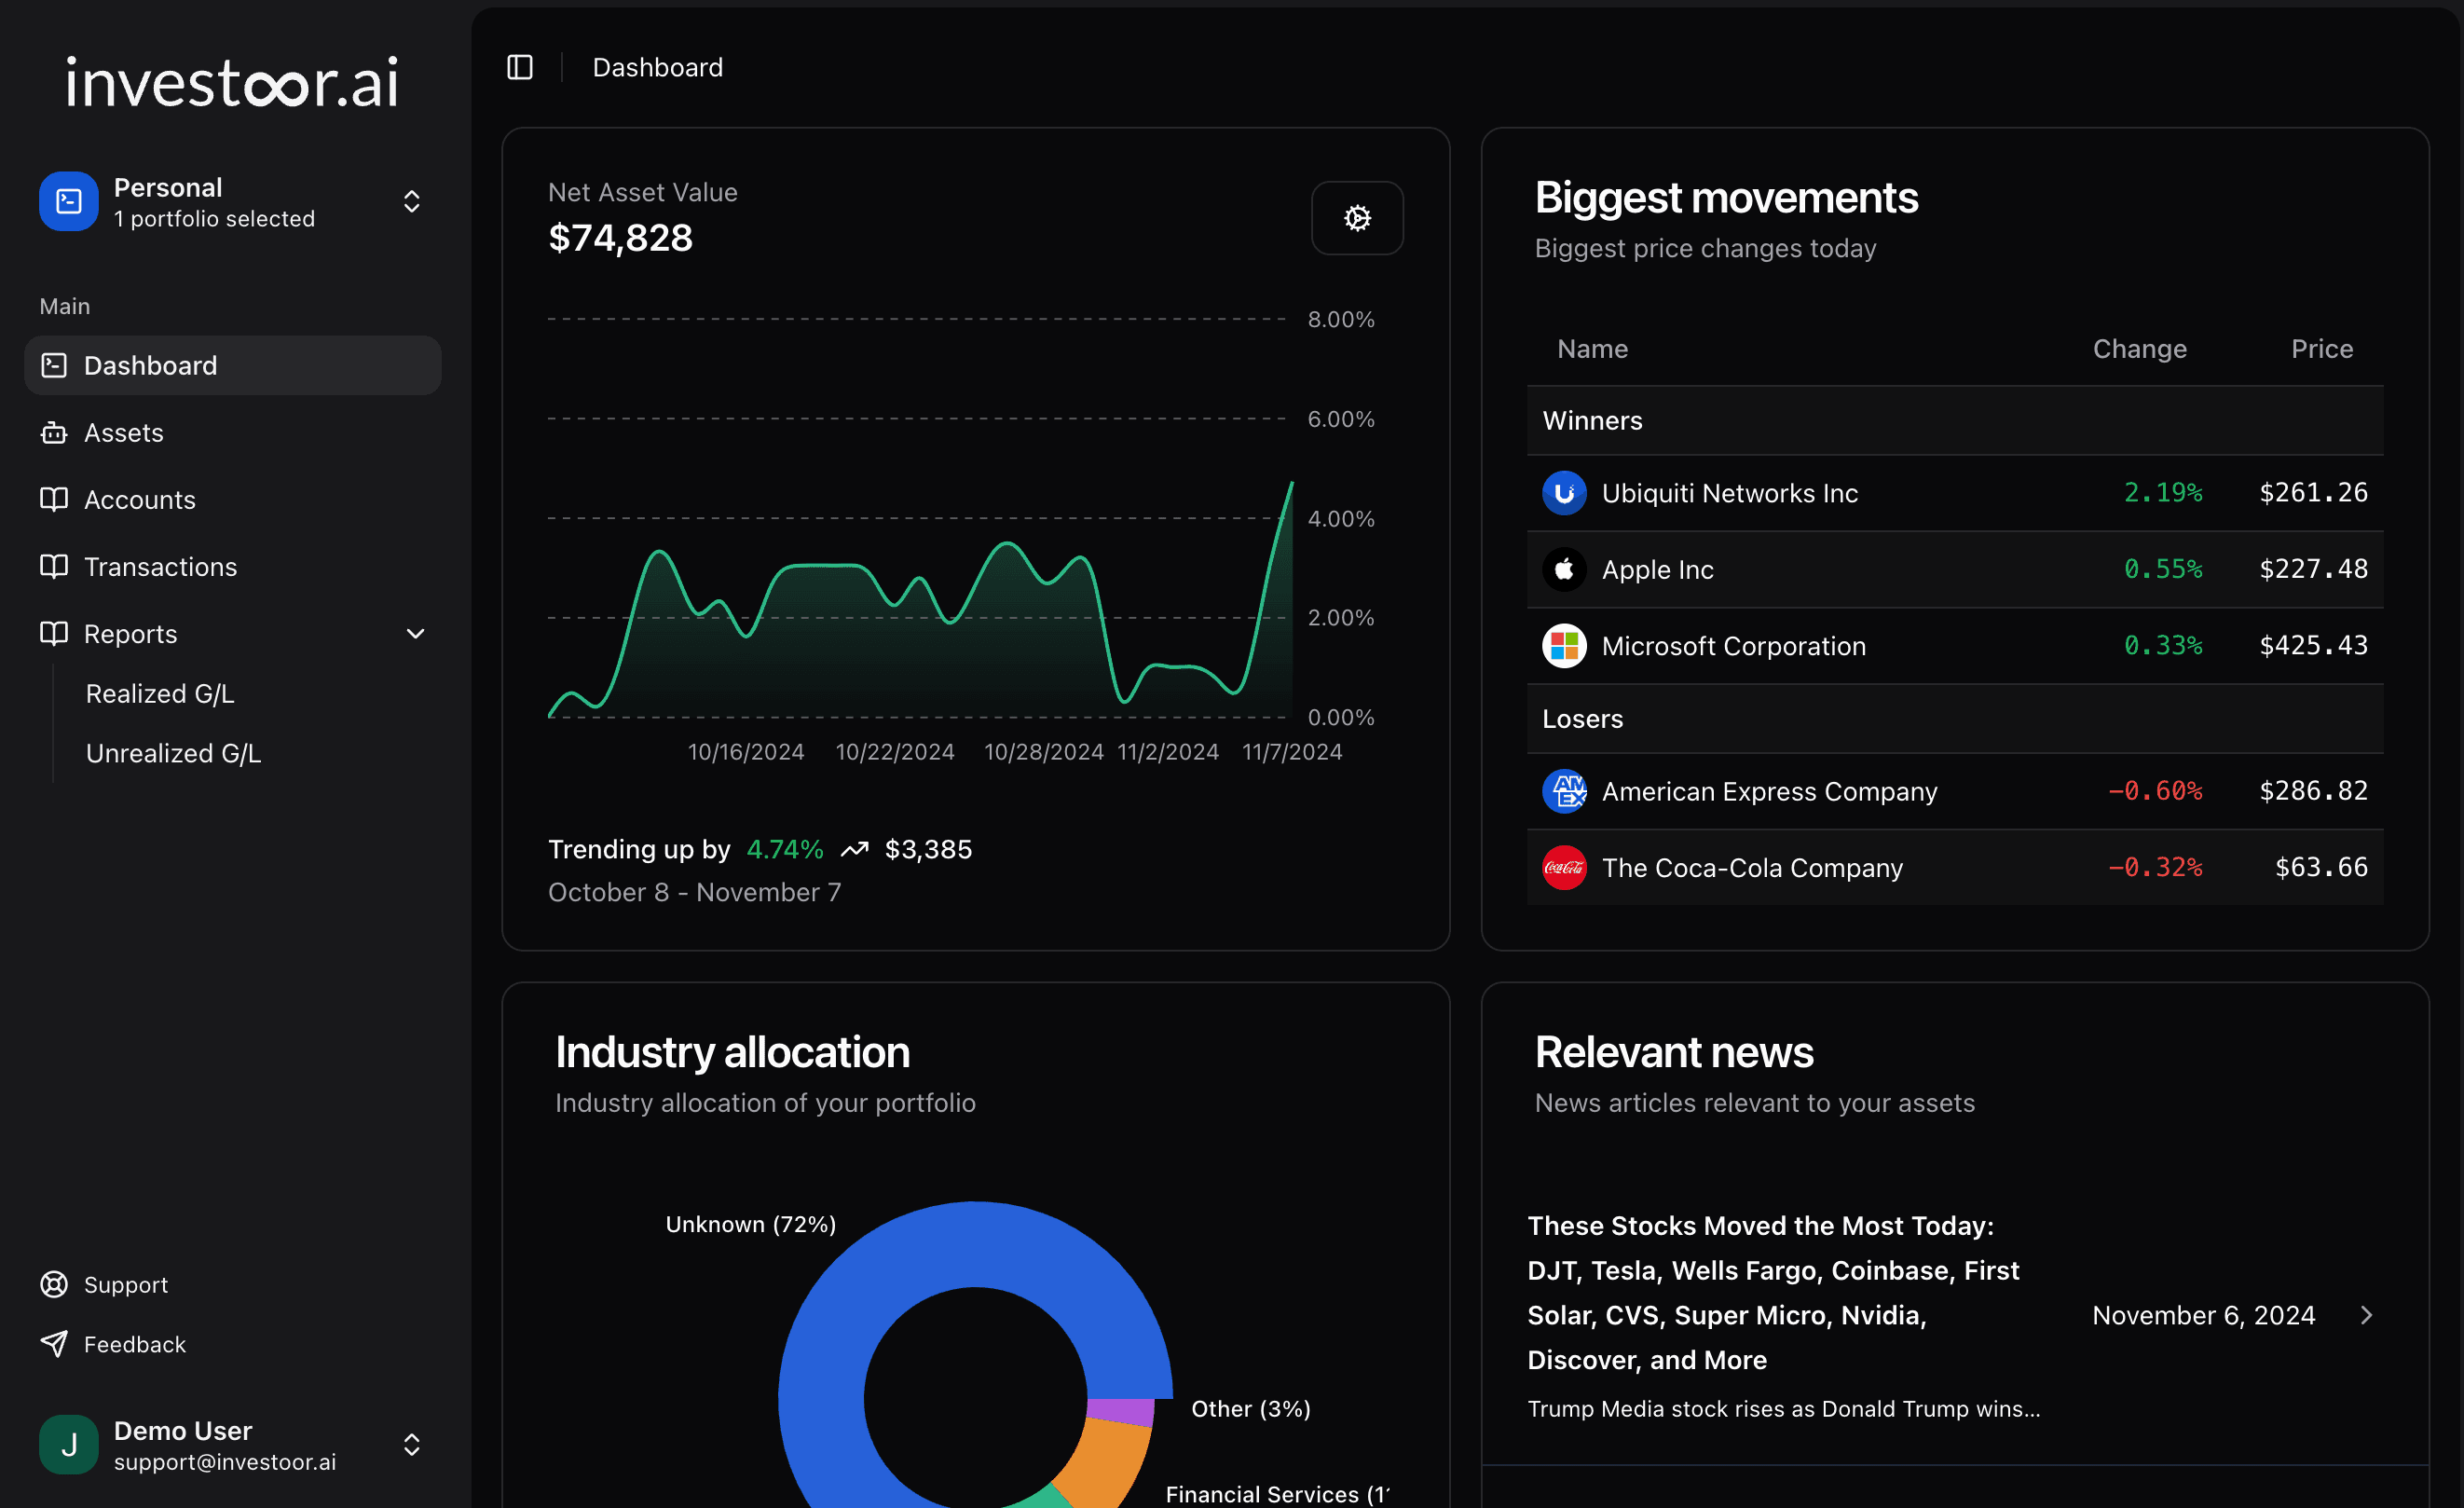Open the portfolio selector chevrons

(x=411, y=201)
